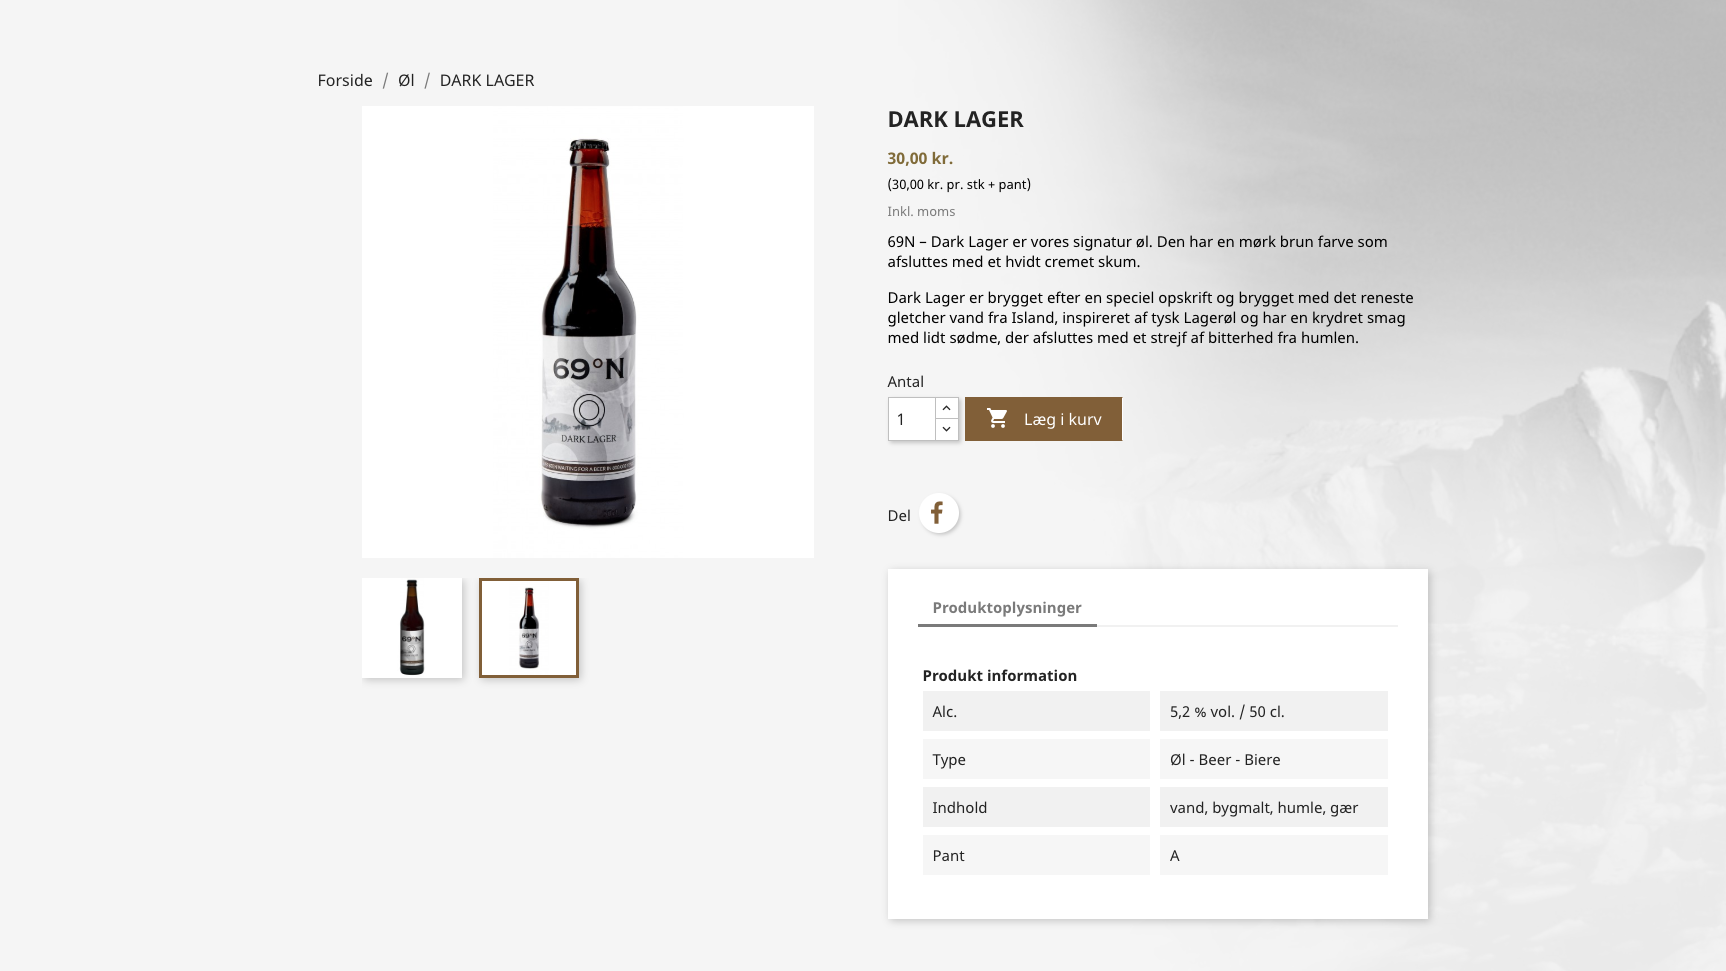Click the DARK LAGER breadcrumb
The width and height of the screenshot is (1726, 971).
[x=487, y=80]
